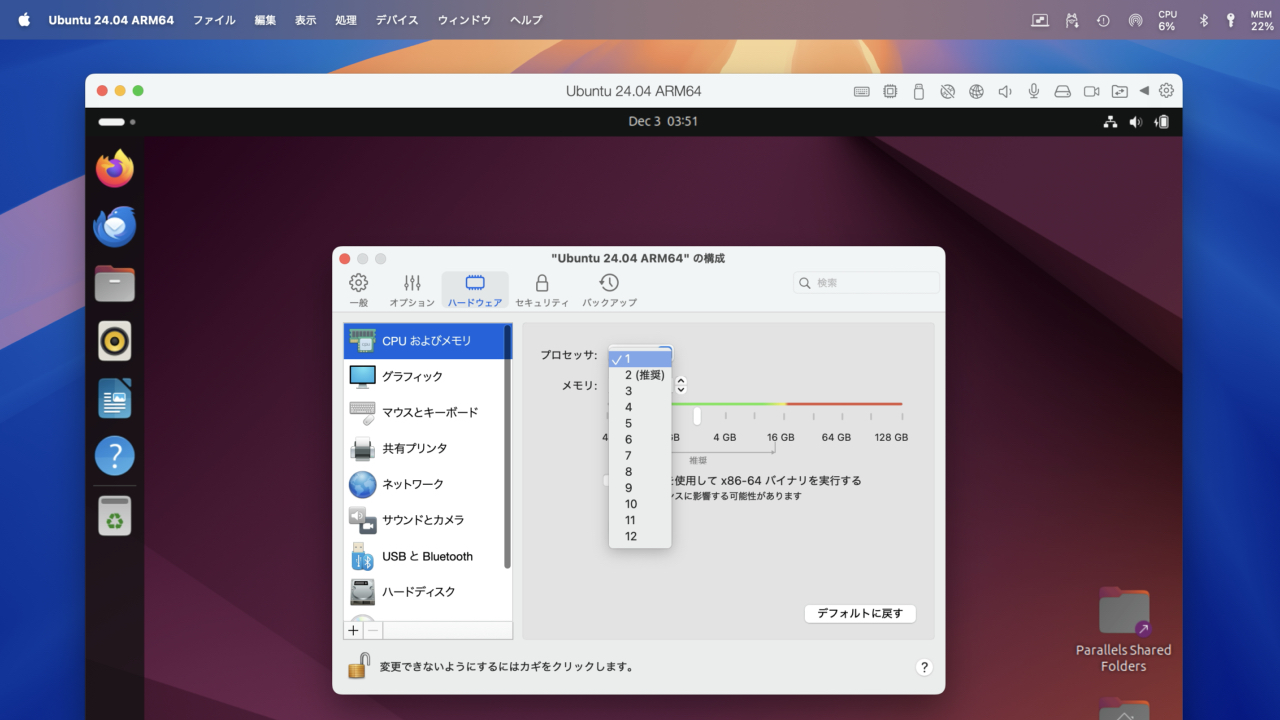Open Help from the Ubuntu dock
Screen dimensions: 1280x720
pyautogui.click(x=115, y=456)
